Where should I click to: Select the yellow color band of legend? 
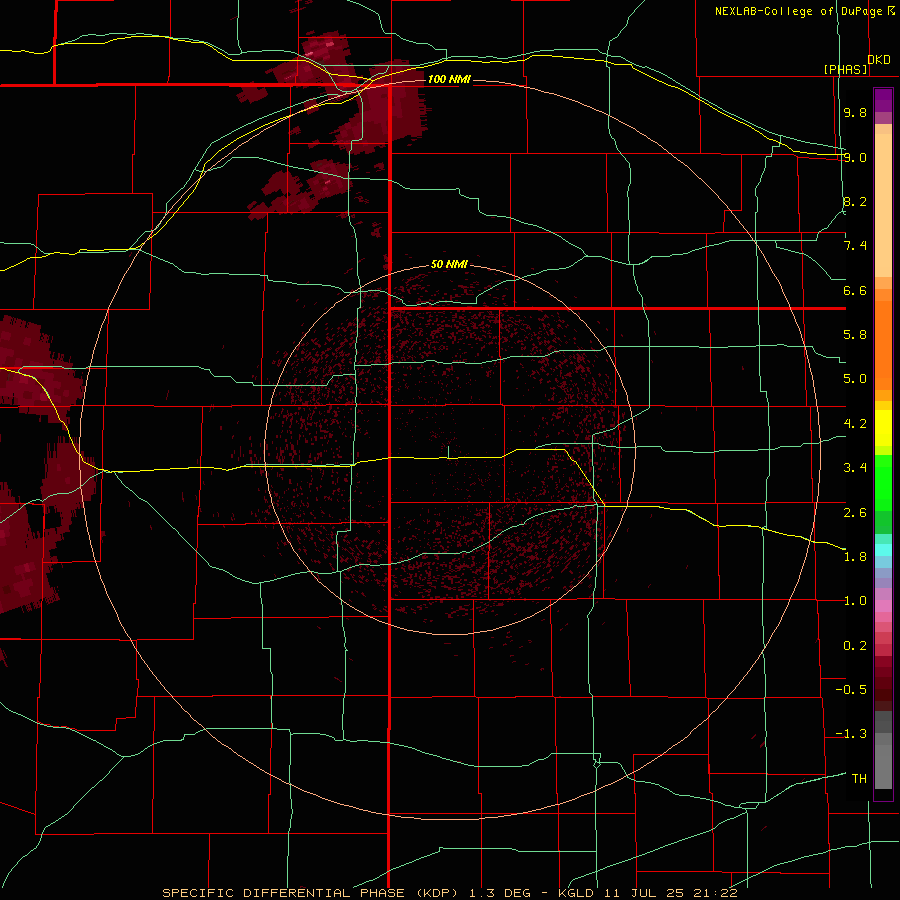883,428
